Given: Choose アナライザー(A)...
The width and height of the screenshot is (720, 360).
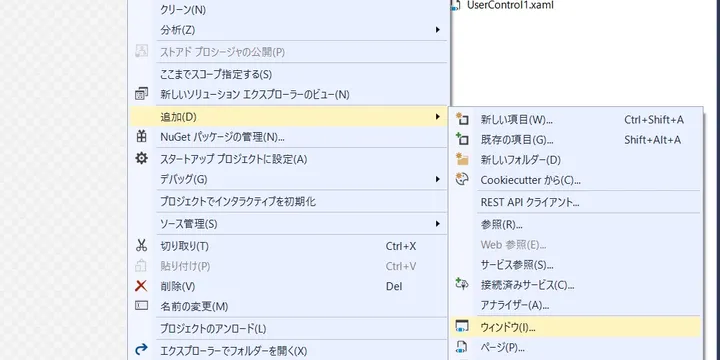Looking at the screenshot, I should click(575, 305).
